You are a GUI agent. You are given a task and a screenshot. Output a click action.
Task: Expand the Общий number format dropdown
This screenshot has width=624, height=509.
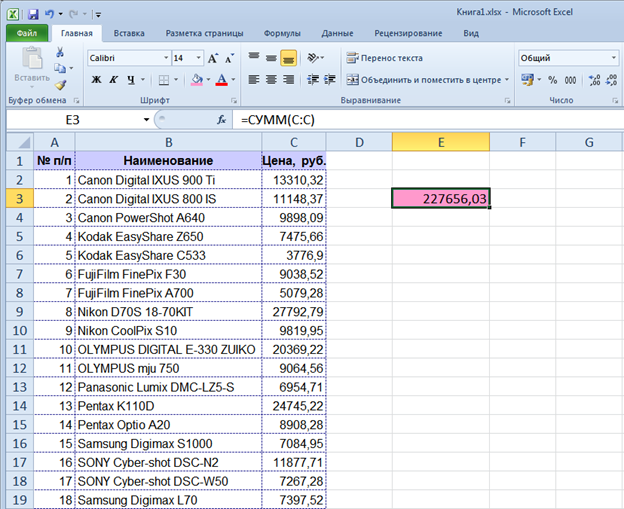(x=612, y=58)
